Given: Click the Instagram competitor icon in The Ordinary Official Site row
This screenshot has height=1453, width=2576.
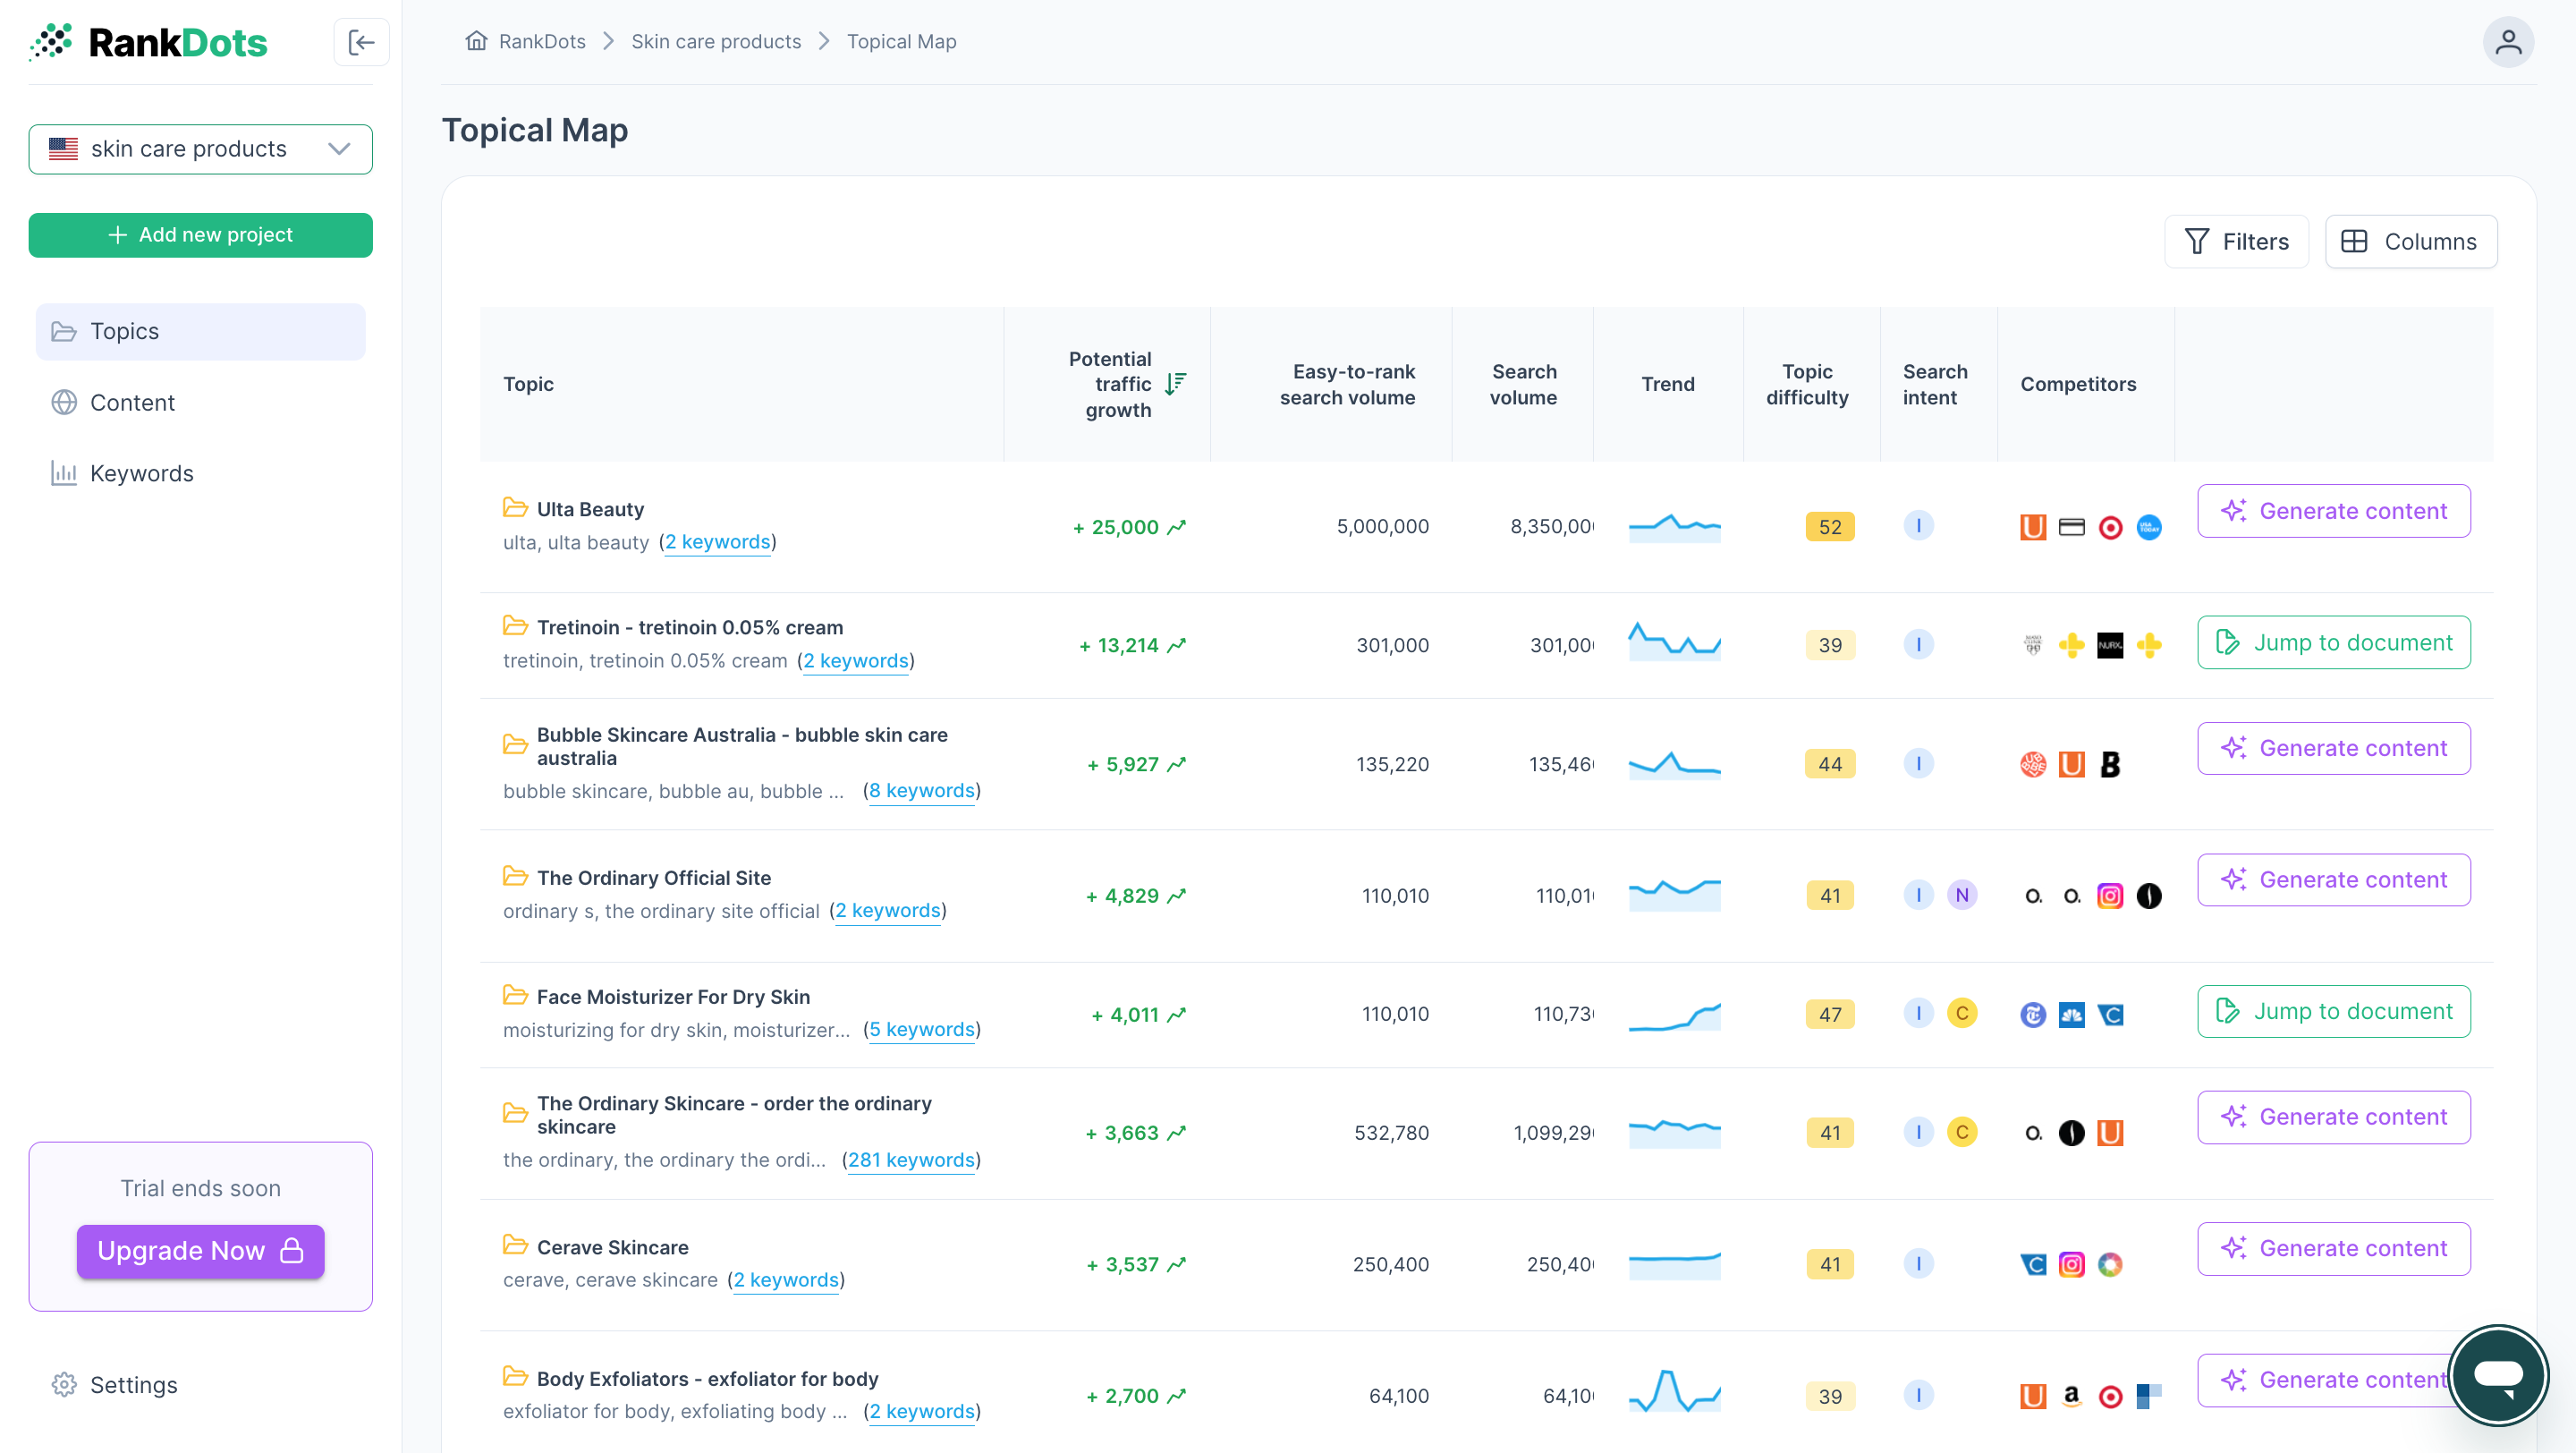Looking at the screenshot, I should pos(2110,896).
